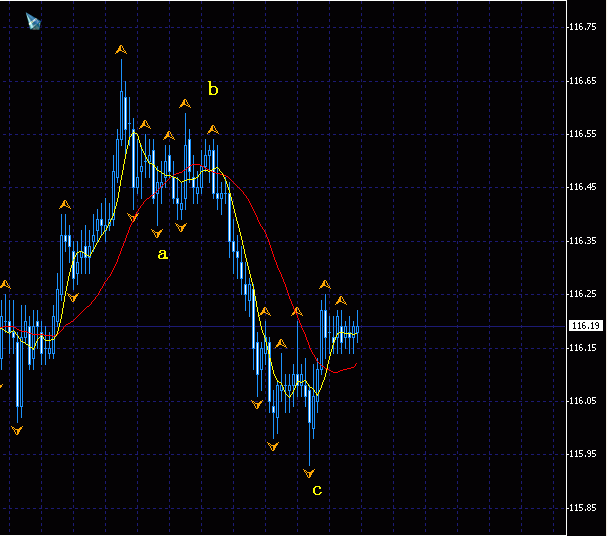Click the 116.05 price axis label
The image size is (608, 536).
coord(583,401)
